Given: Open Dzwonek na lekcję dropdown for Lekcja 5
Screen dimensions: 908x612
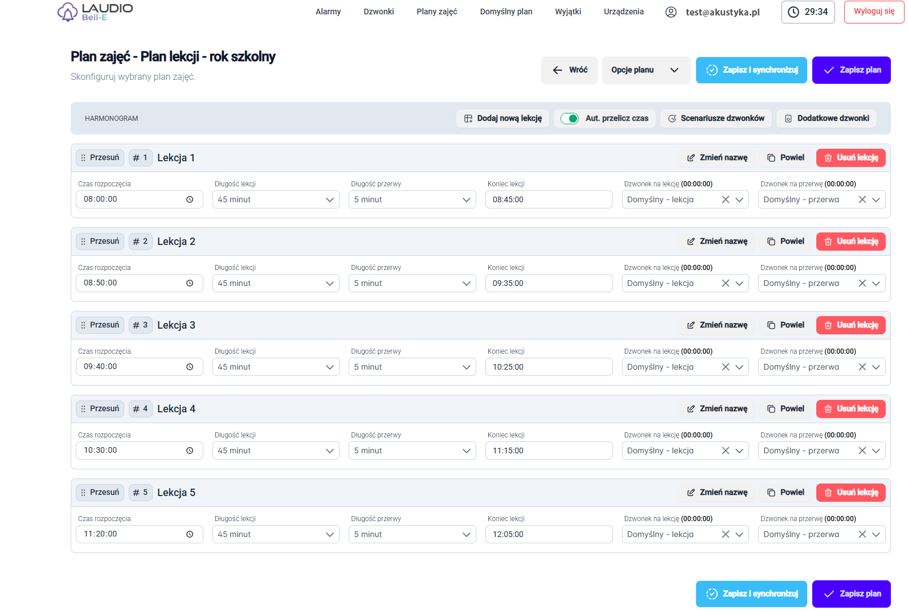Looking at the screenshot, I should coord(740,535).
